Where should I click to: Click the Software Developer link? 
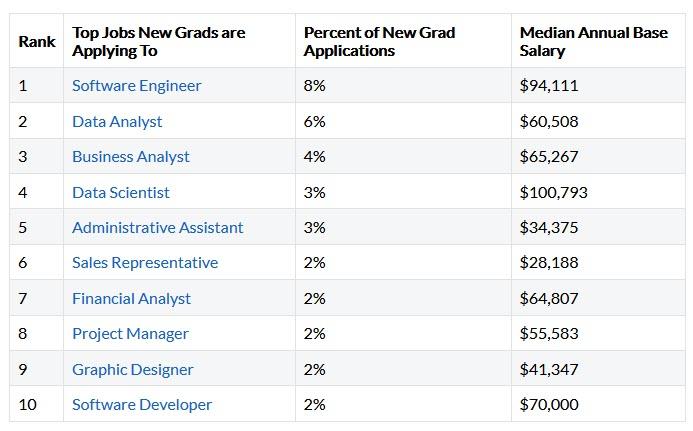(x=142, y=405)
